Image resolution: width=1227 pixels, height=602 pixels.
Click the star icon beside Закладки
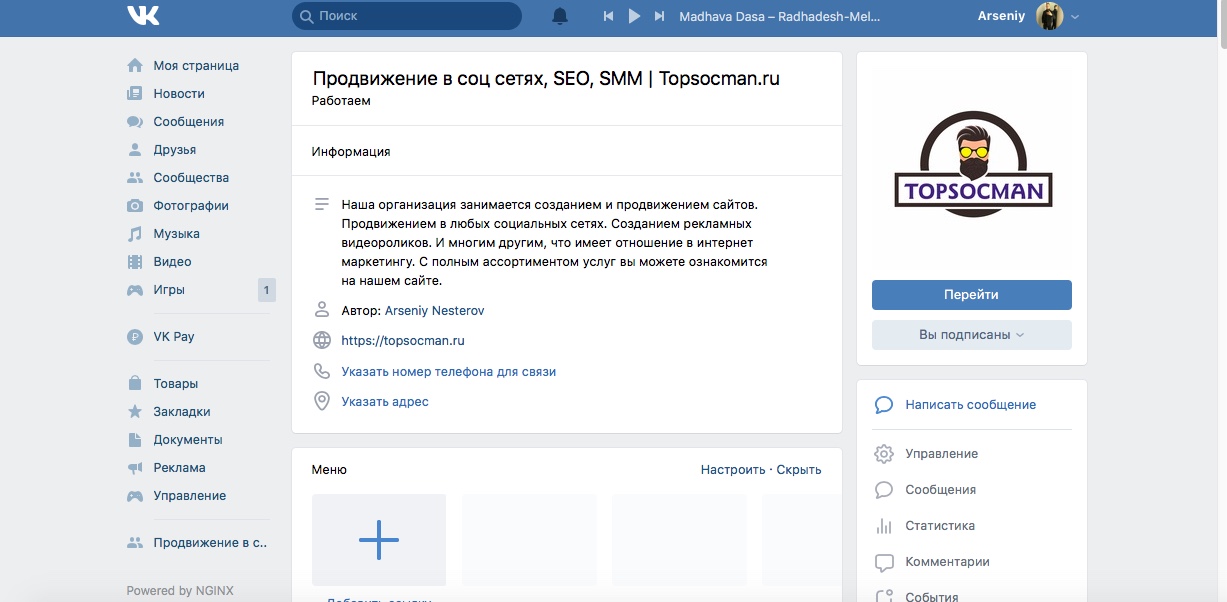pyautogui.click(x=135, y=411)
